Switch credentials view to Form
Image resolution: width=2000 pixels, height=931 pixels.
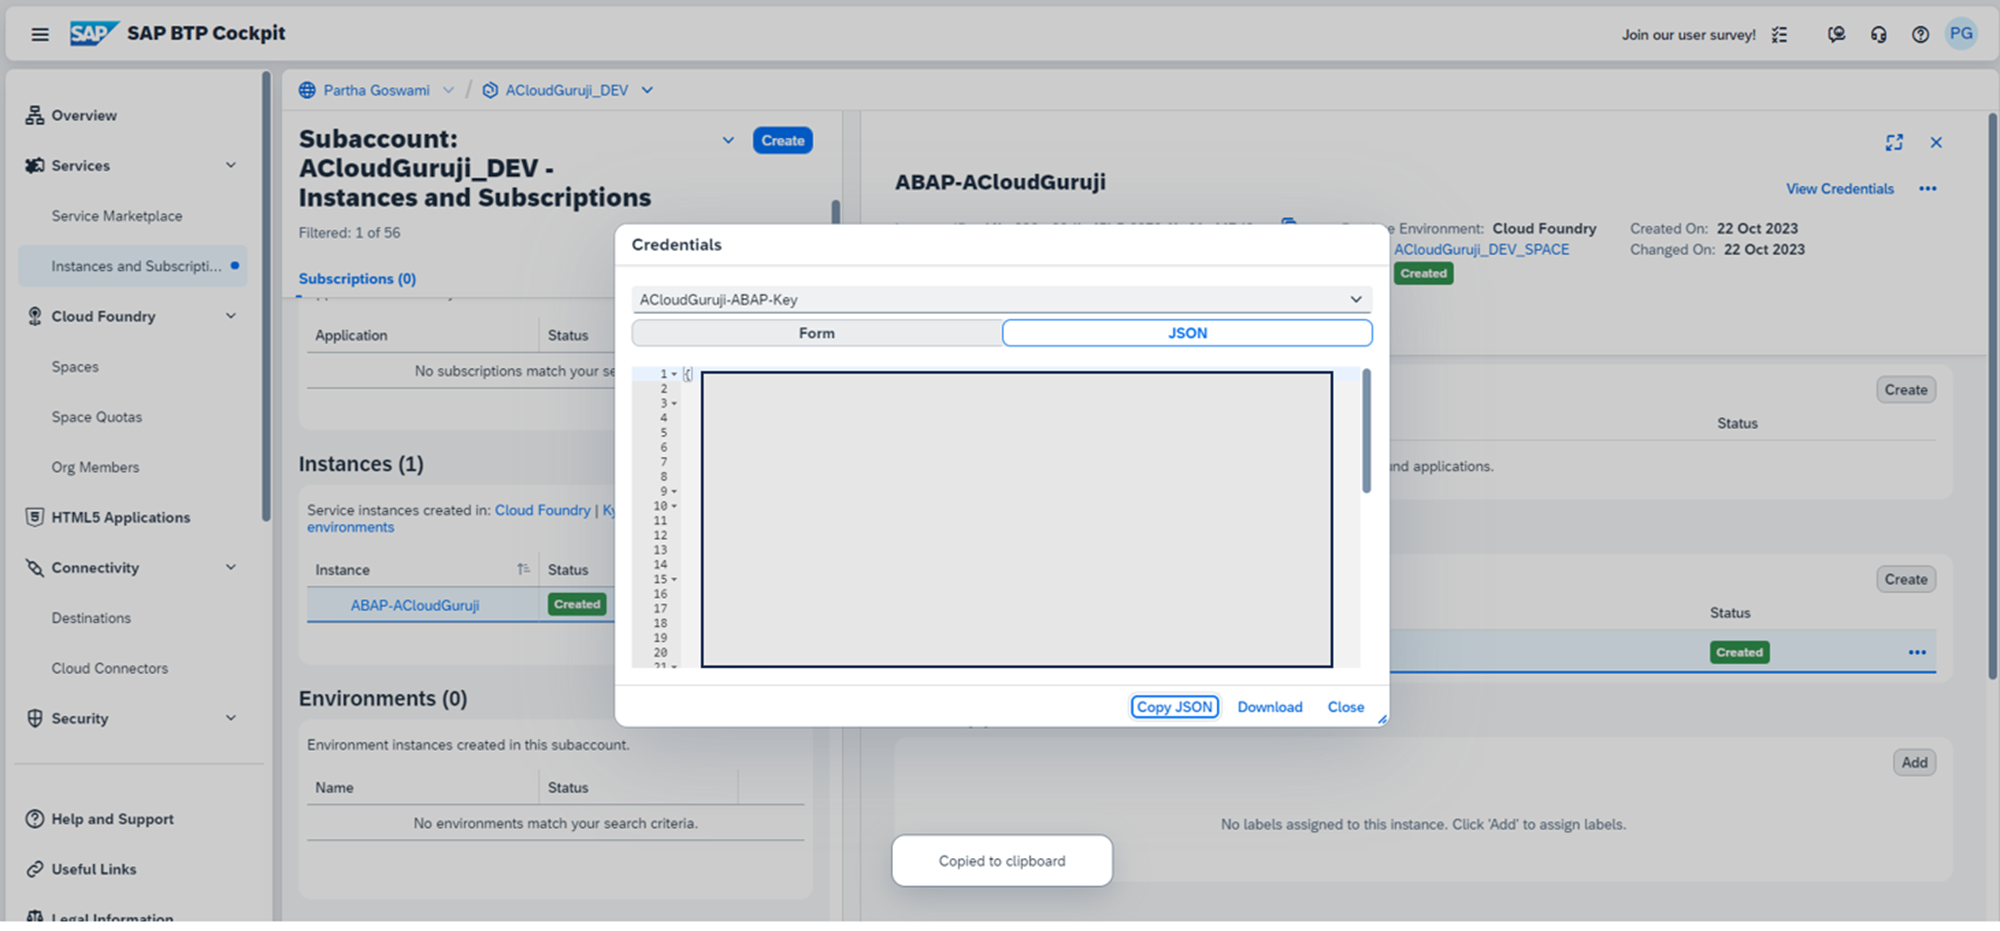point(816,333)
